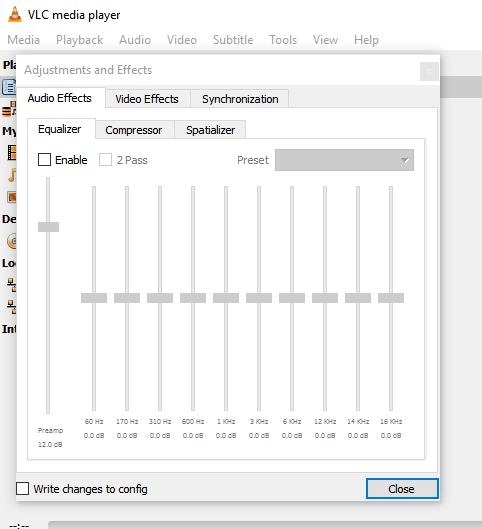Click the My Pictures icon in sidebar
This screenshot has width=482, height=529.
[x=12, y=197]
